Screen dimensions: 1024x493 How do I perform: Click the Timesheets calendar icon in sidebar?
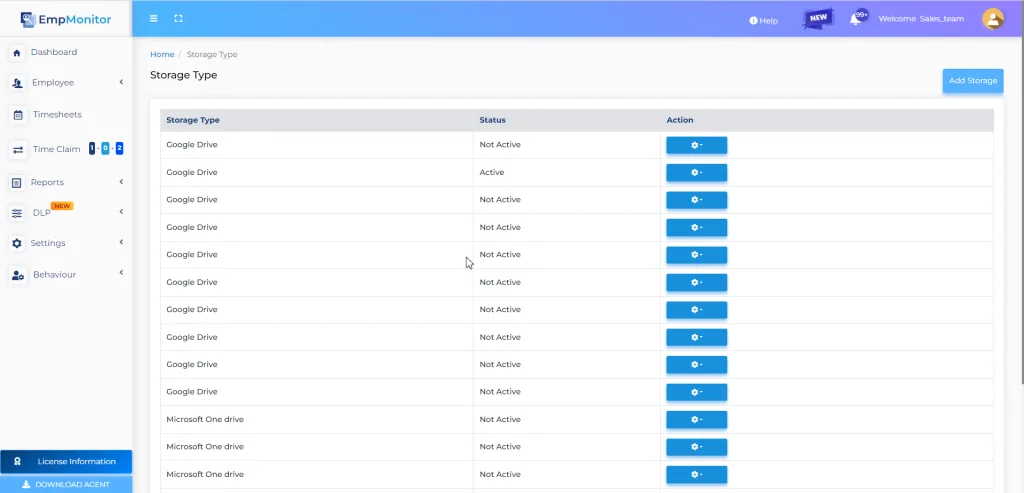[x=17, y=115]
